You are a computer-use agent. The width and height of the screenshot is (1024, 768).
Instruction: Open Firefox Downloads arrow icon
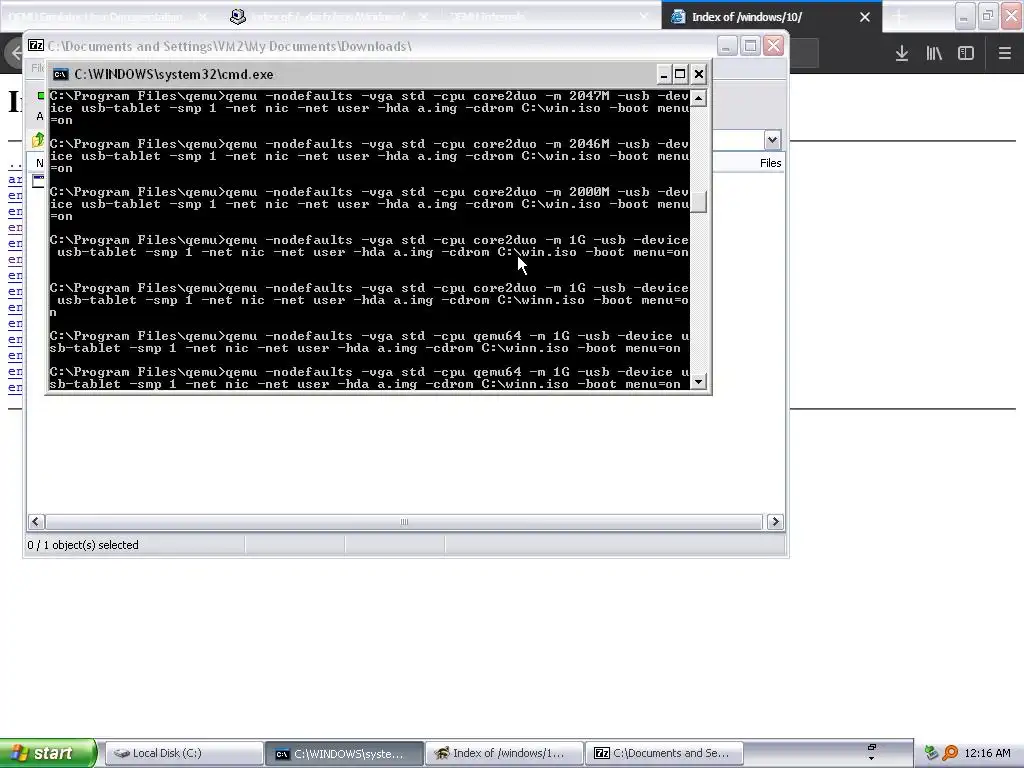pyautogui.click(x=902, y=54)
